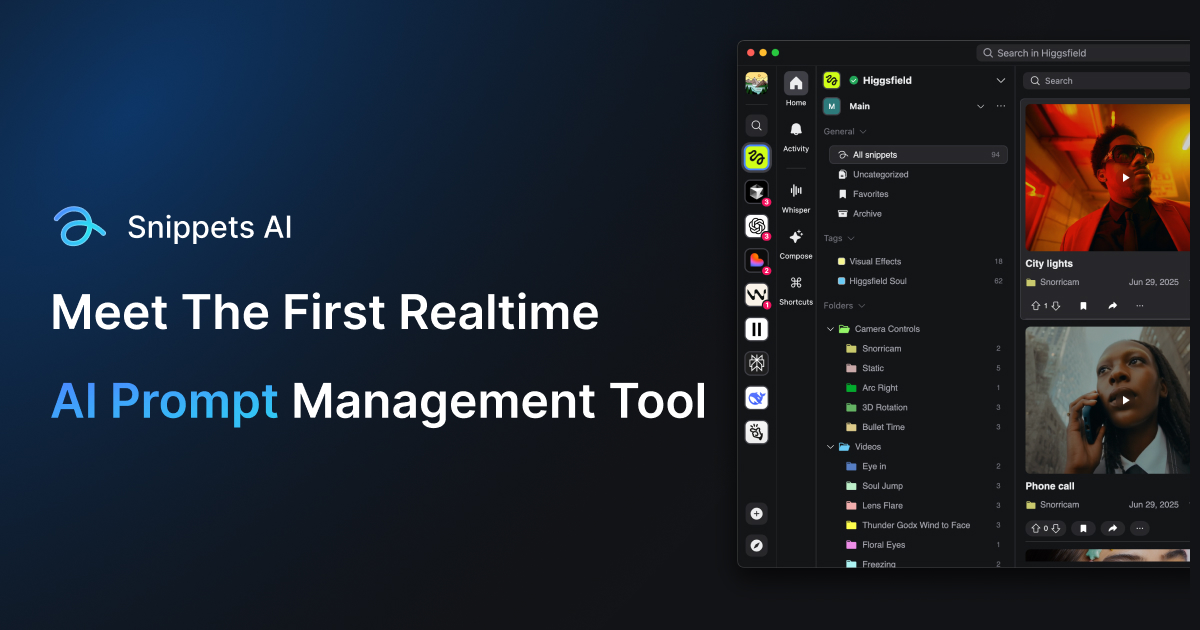1200x630 pixels.
Task: Select the pause-bars workspace icon
Action: [757, 329]
